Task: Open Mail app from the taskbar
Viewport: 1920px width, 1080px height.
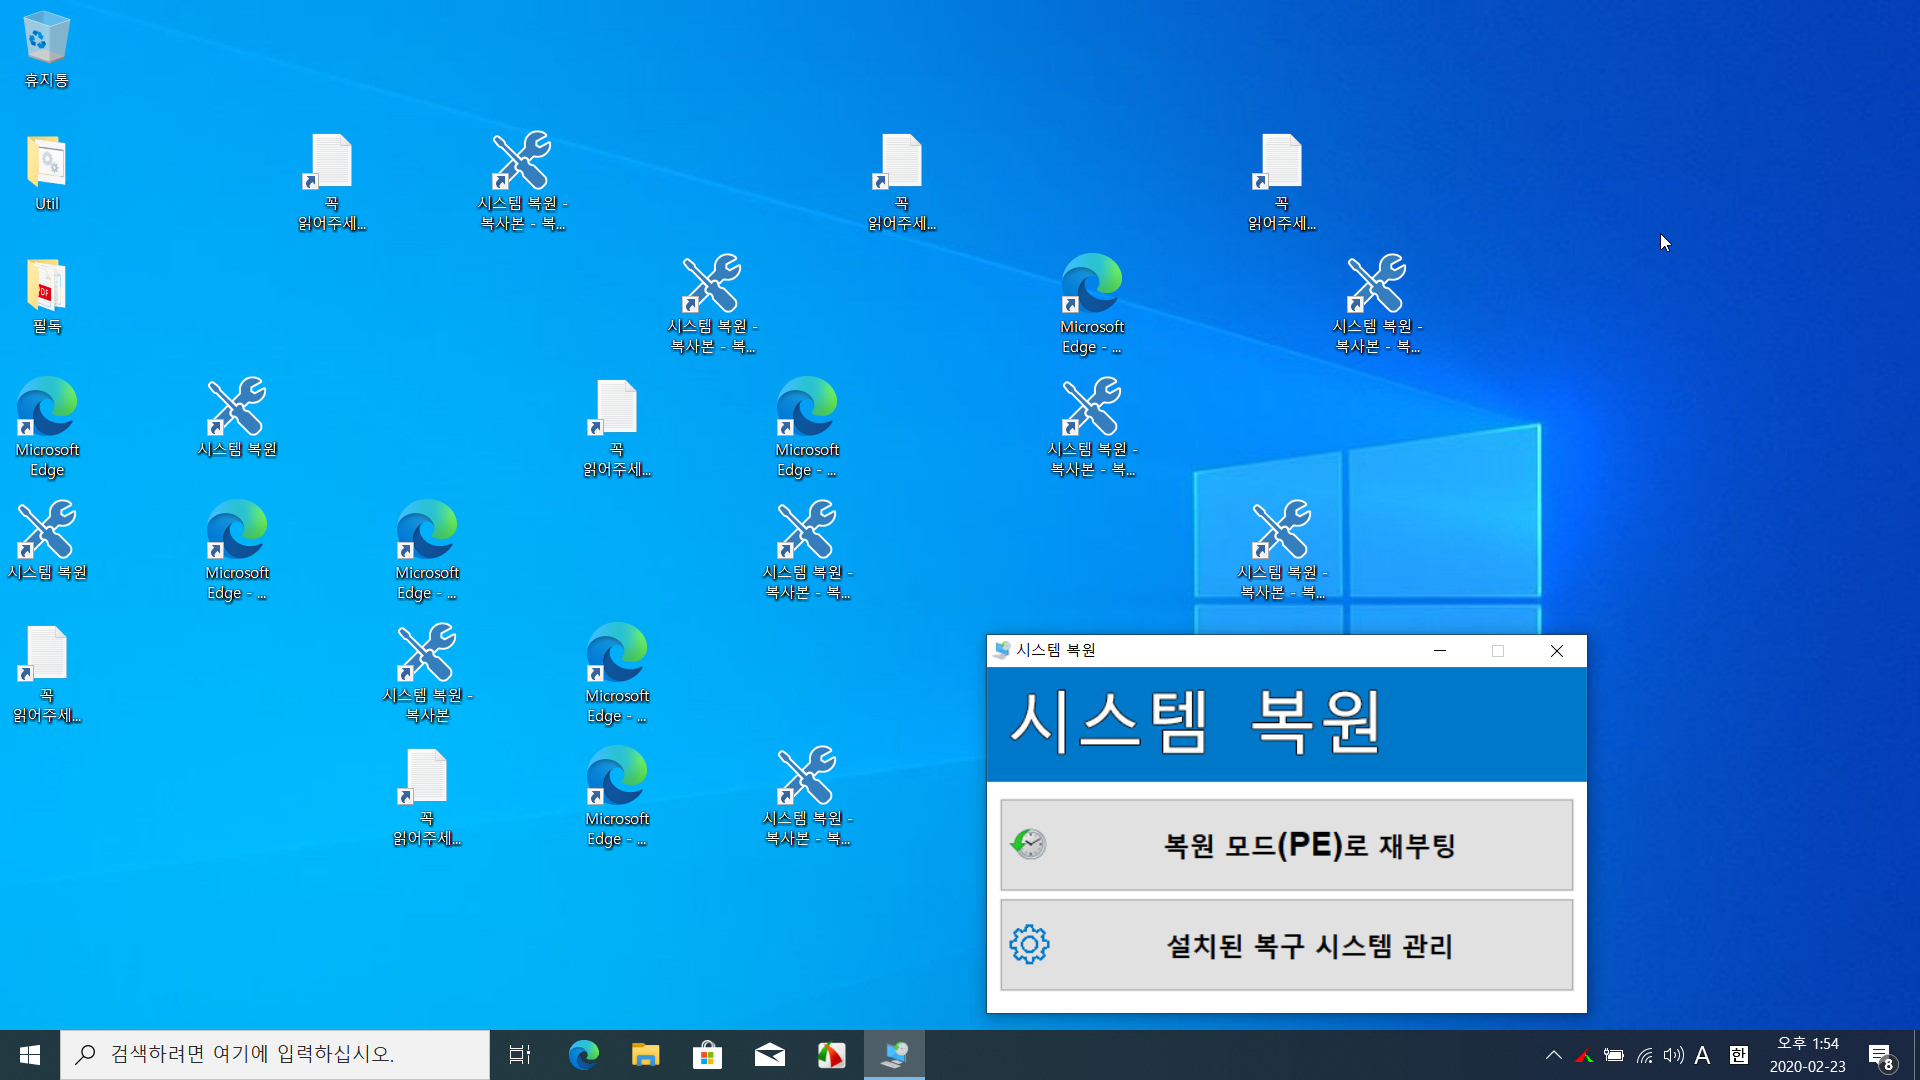Action: (x=769, y=1055)
